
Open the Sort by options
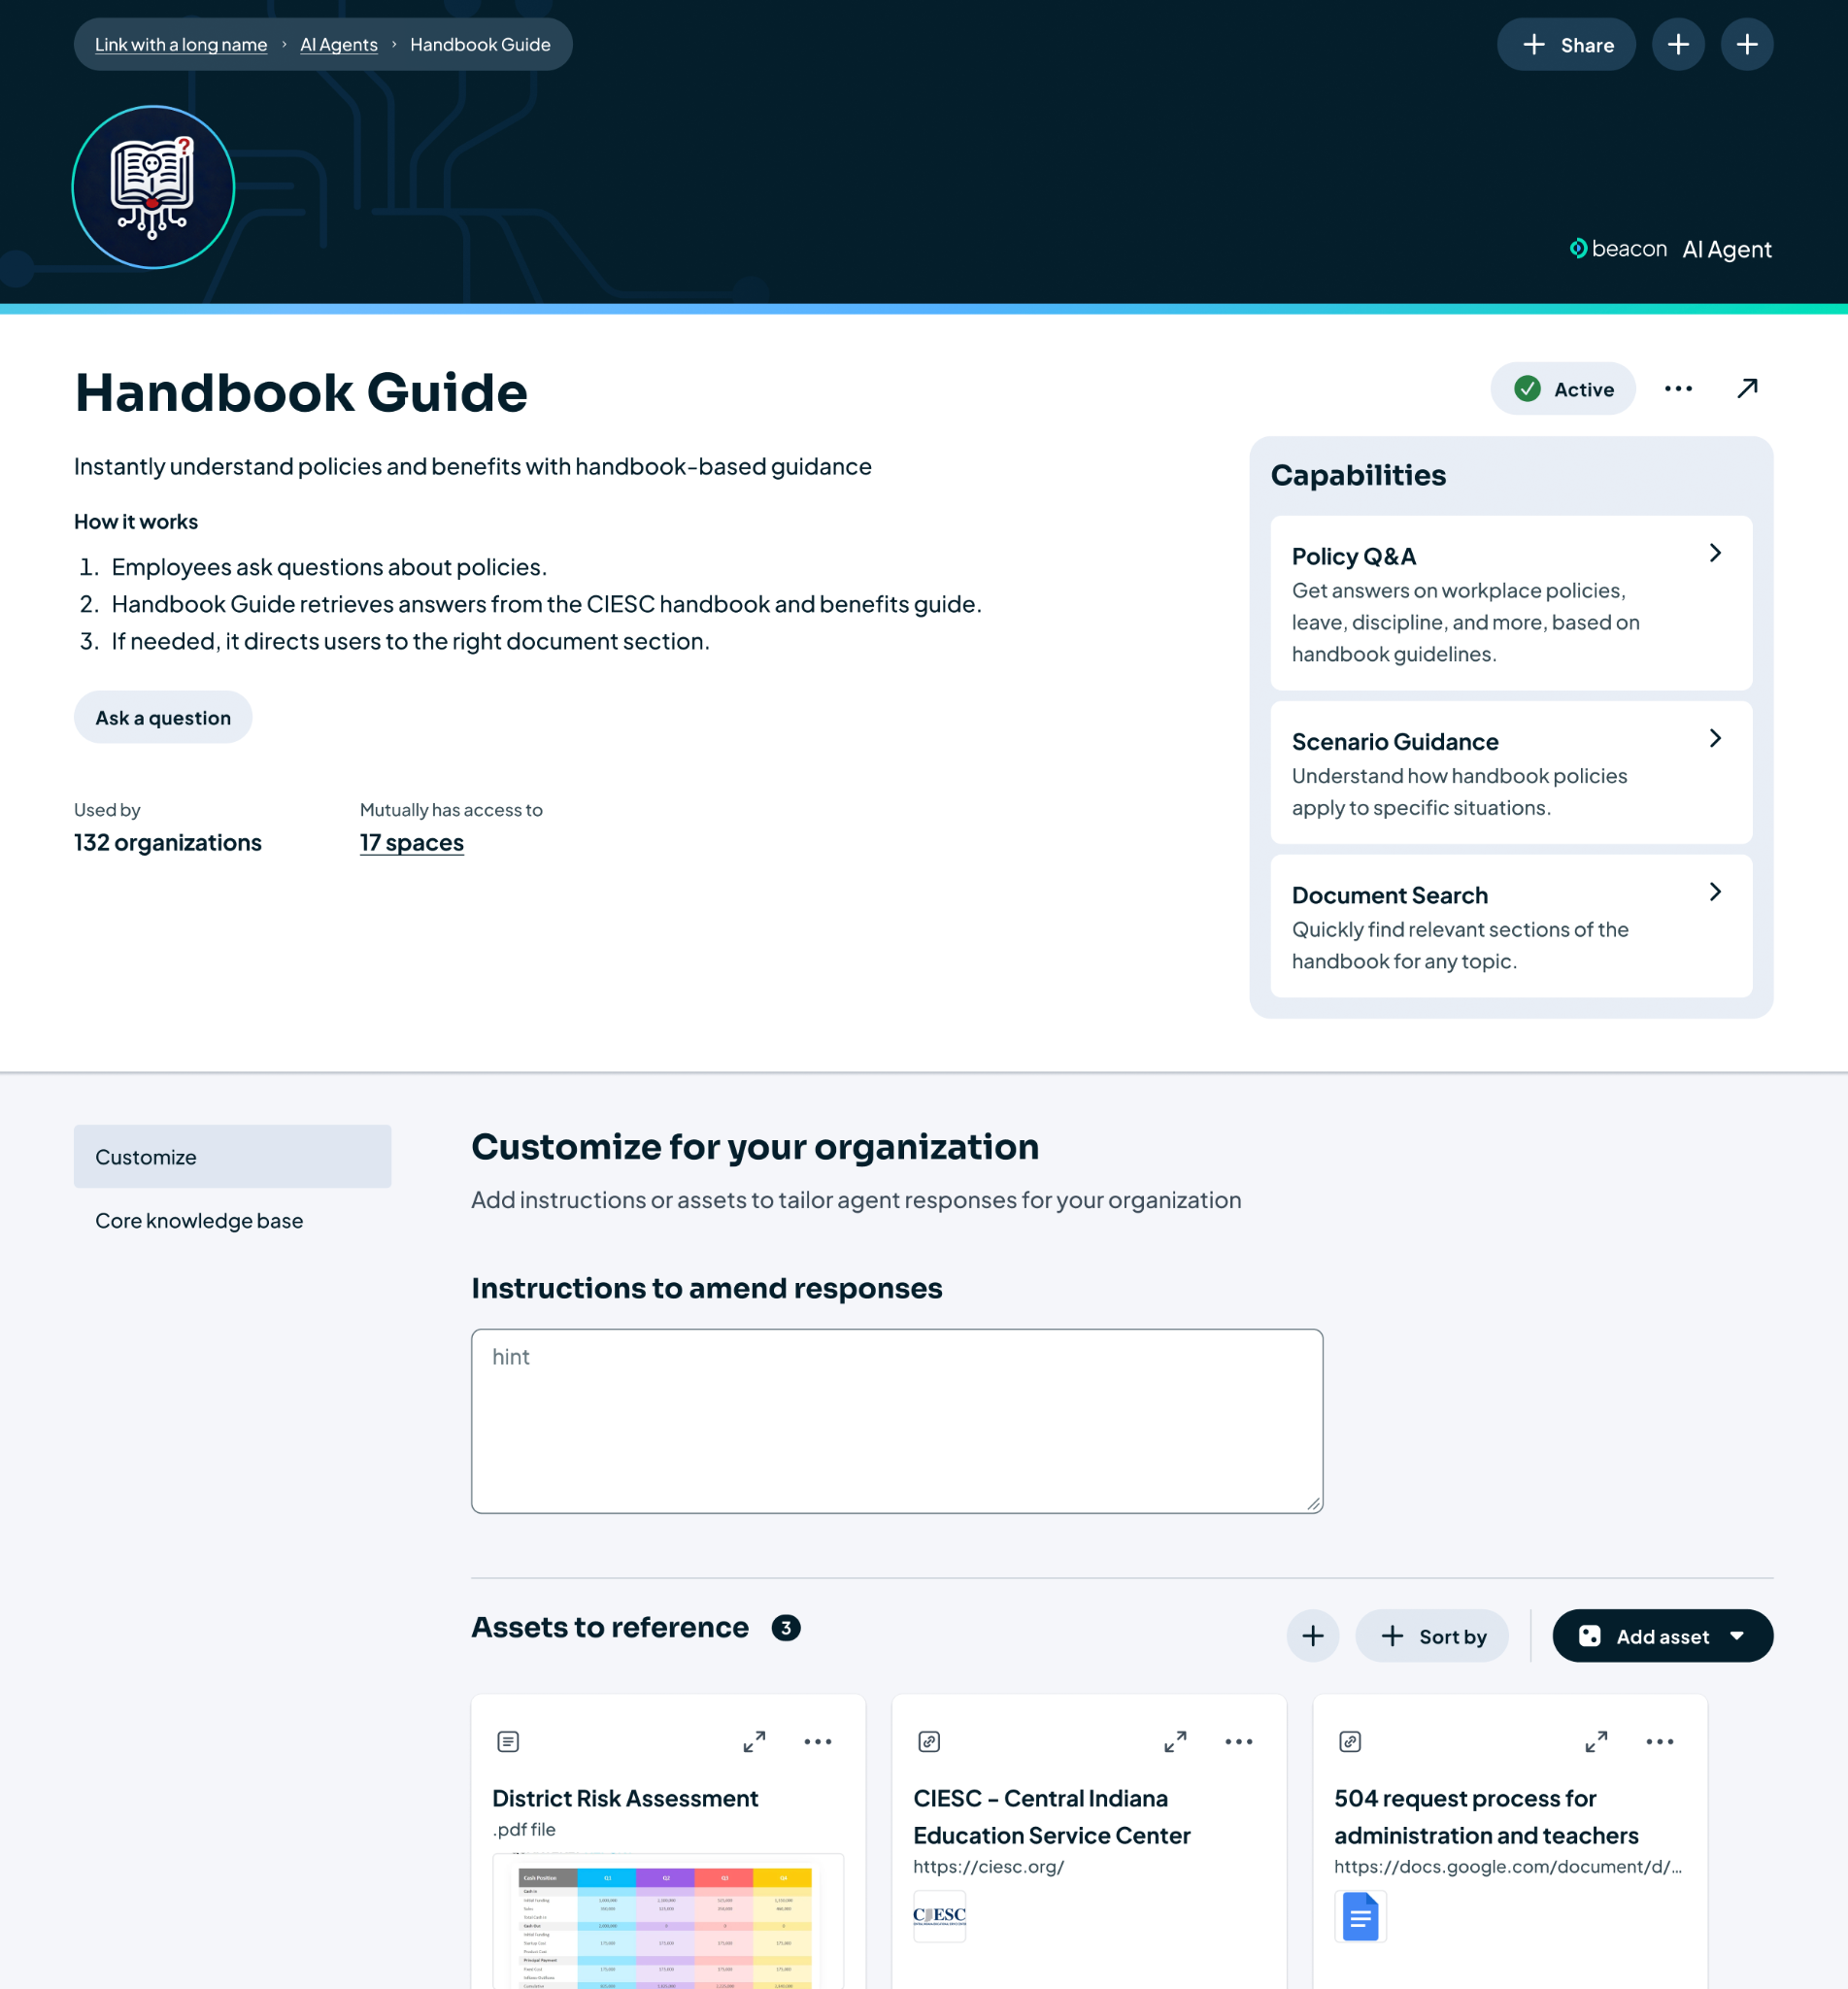(1431, 1636)
